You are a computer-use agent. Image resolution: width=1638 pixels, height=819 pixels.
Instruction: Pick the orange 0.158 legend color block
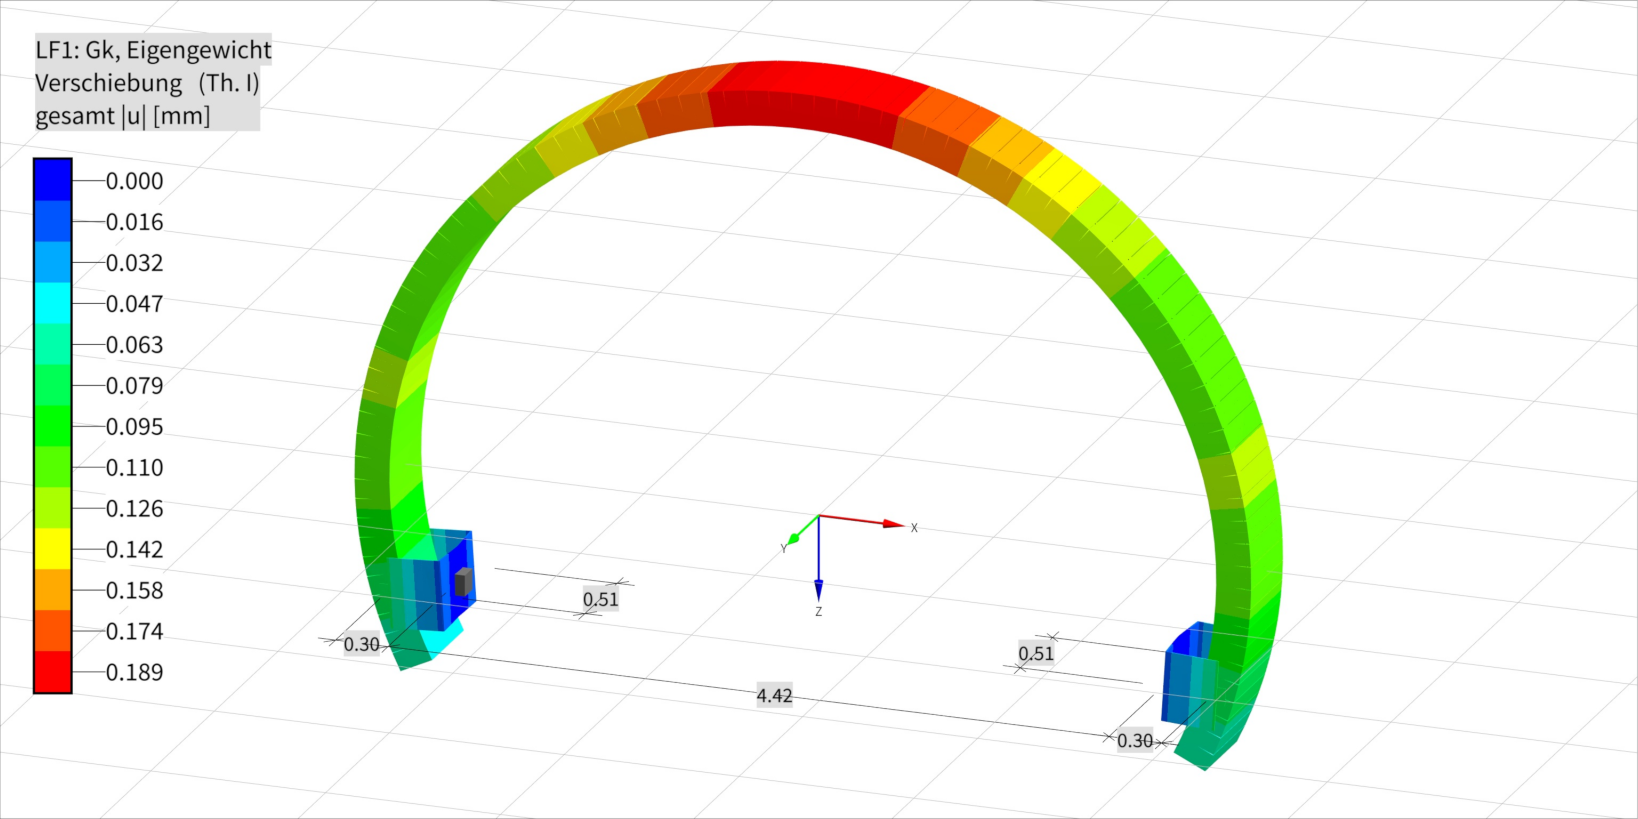52,590
